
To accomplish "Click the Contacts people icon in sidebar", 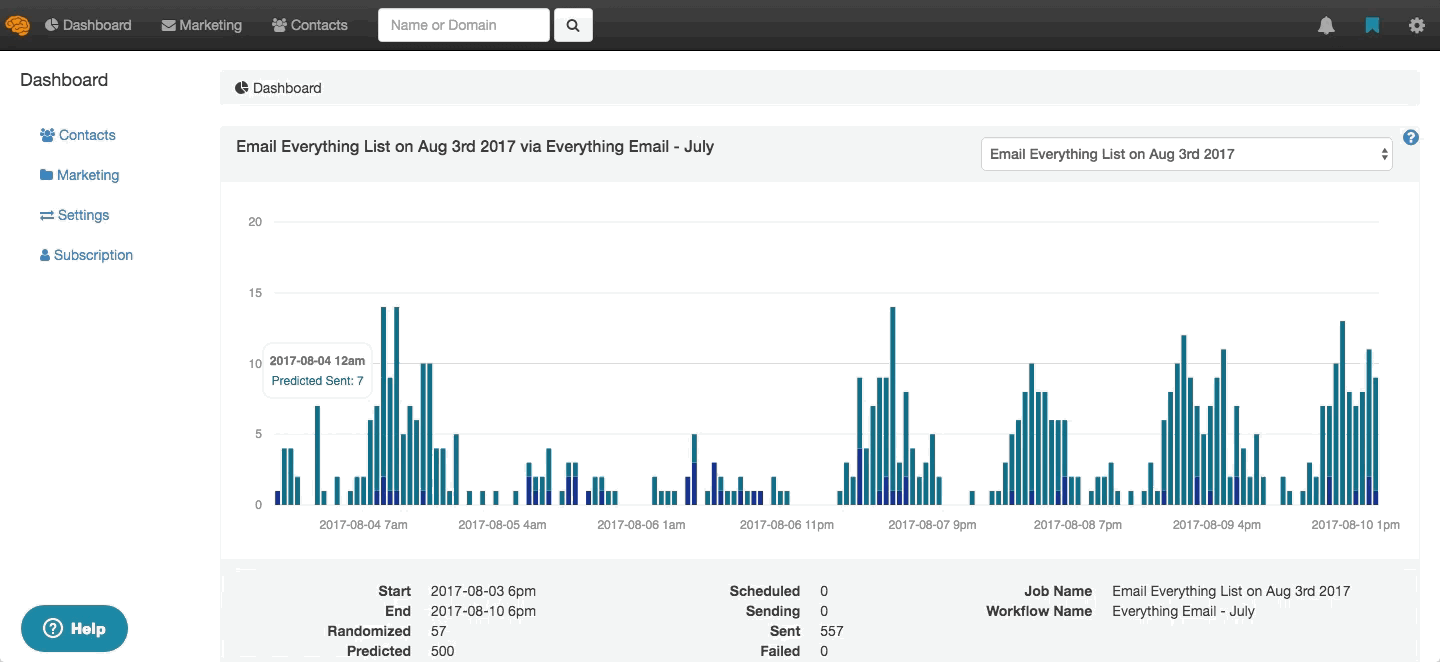I will (47, 135).
